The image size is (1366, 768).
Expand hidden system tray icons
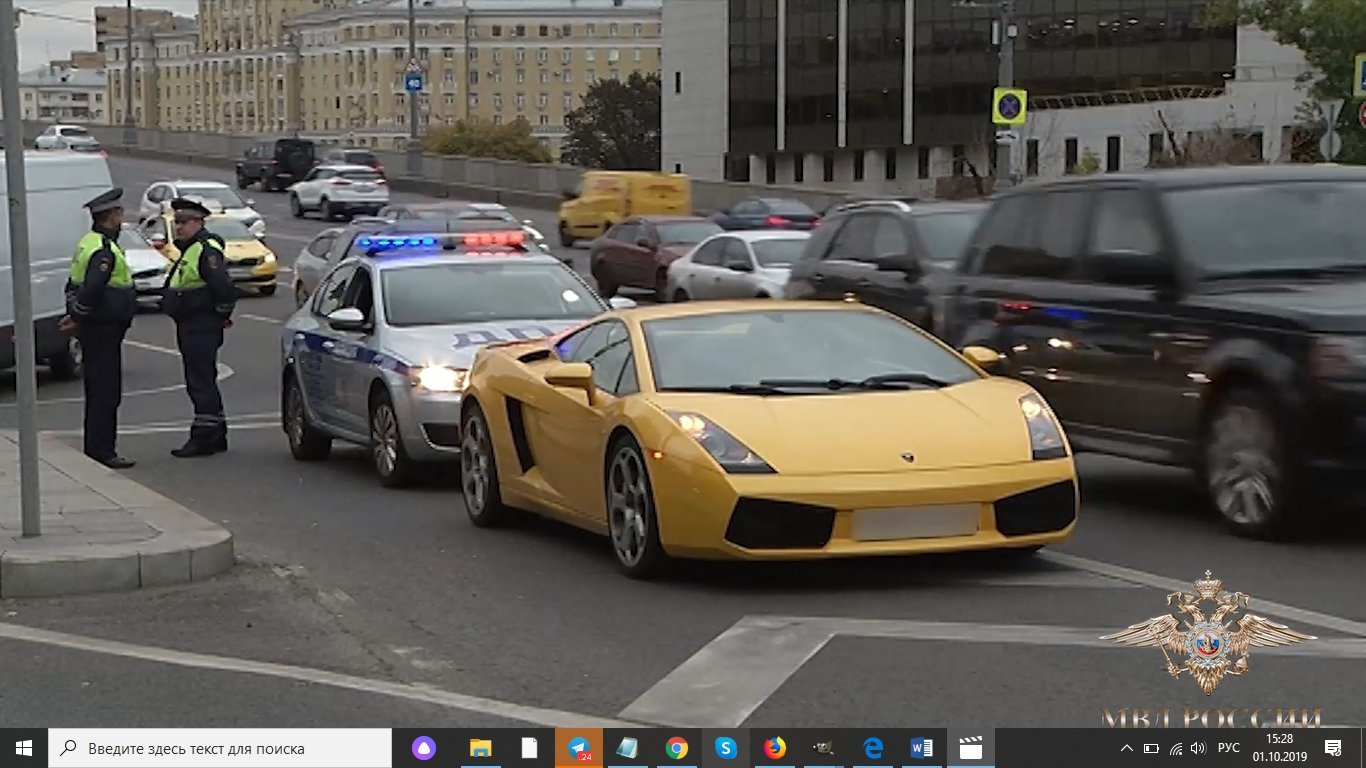pos(1127,748)
